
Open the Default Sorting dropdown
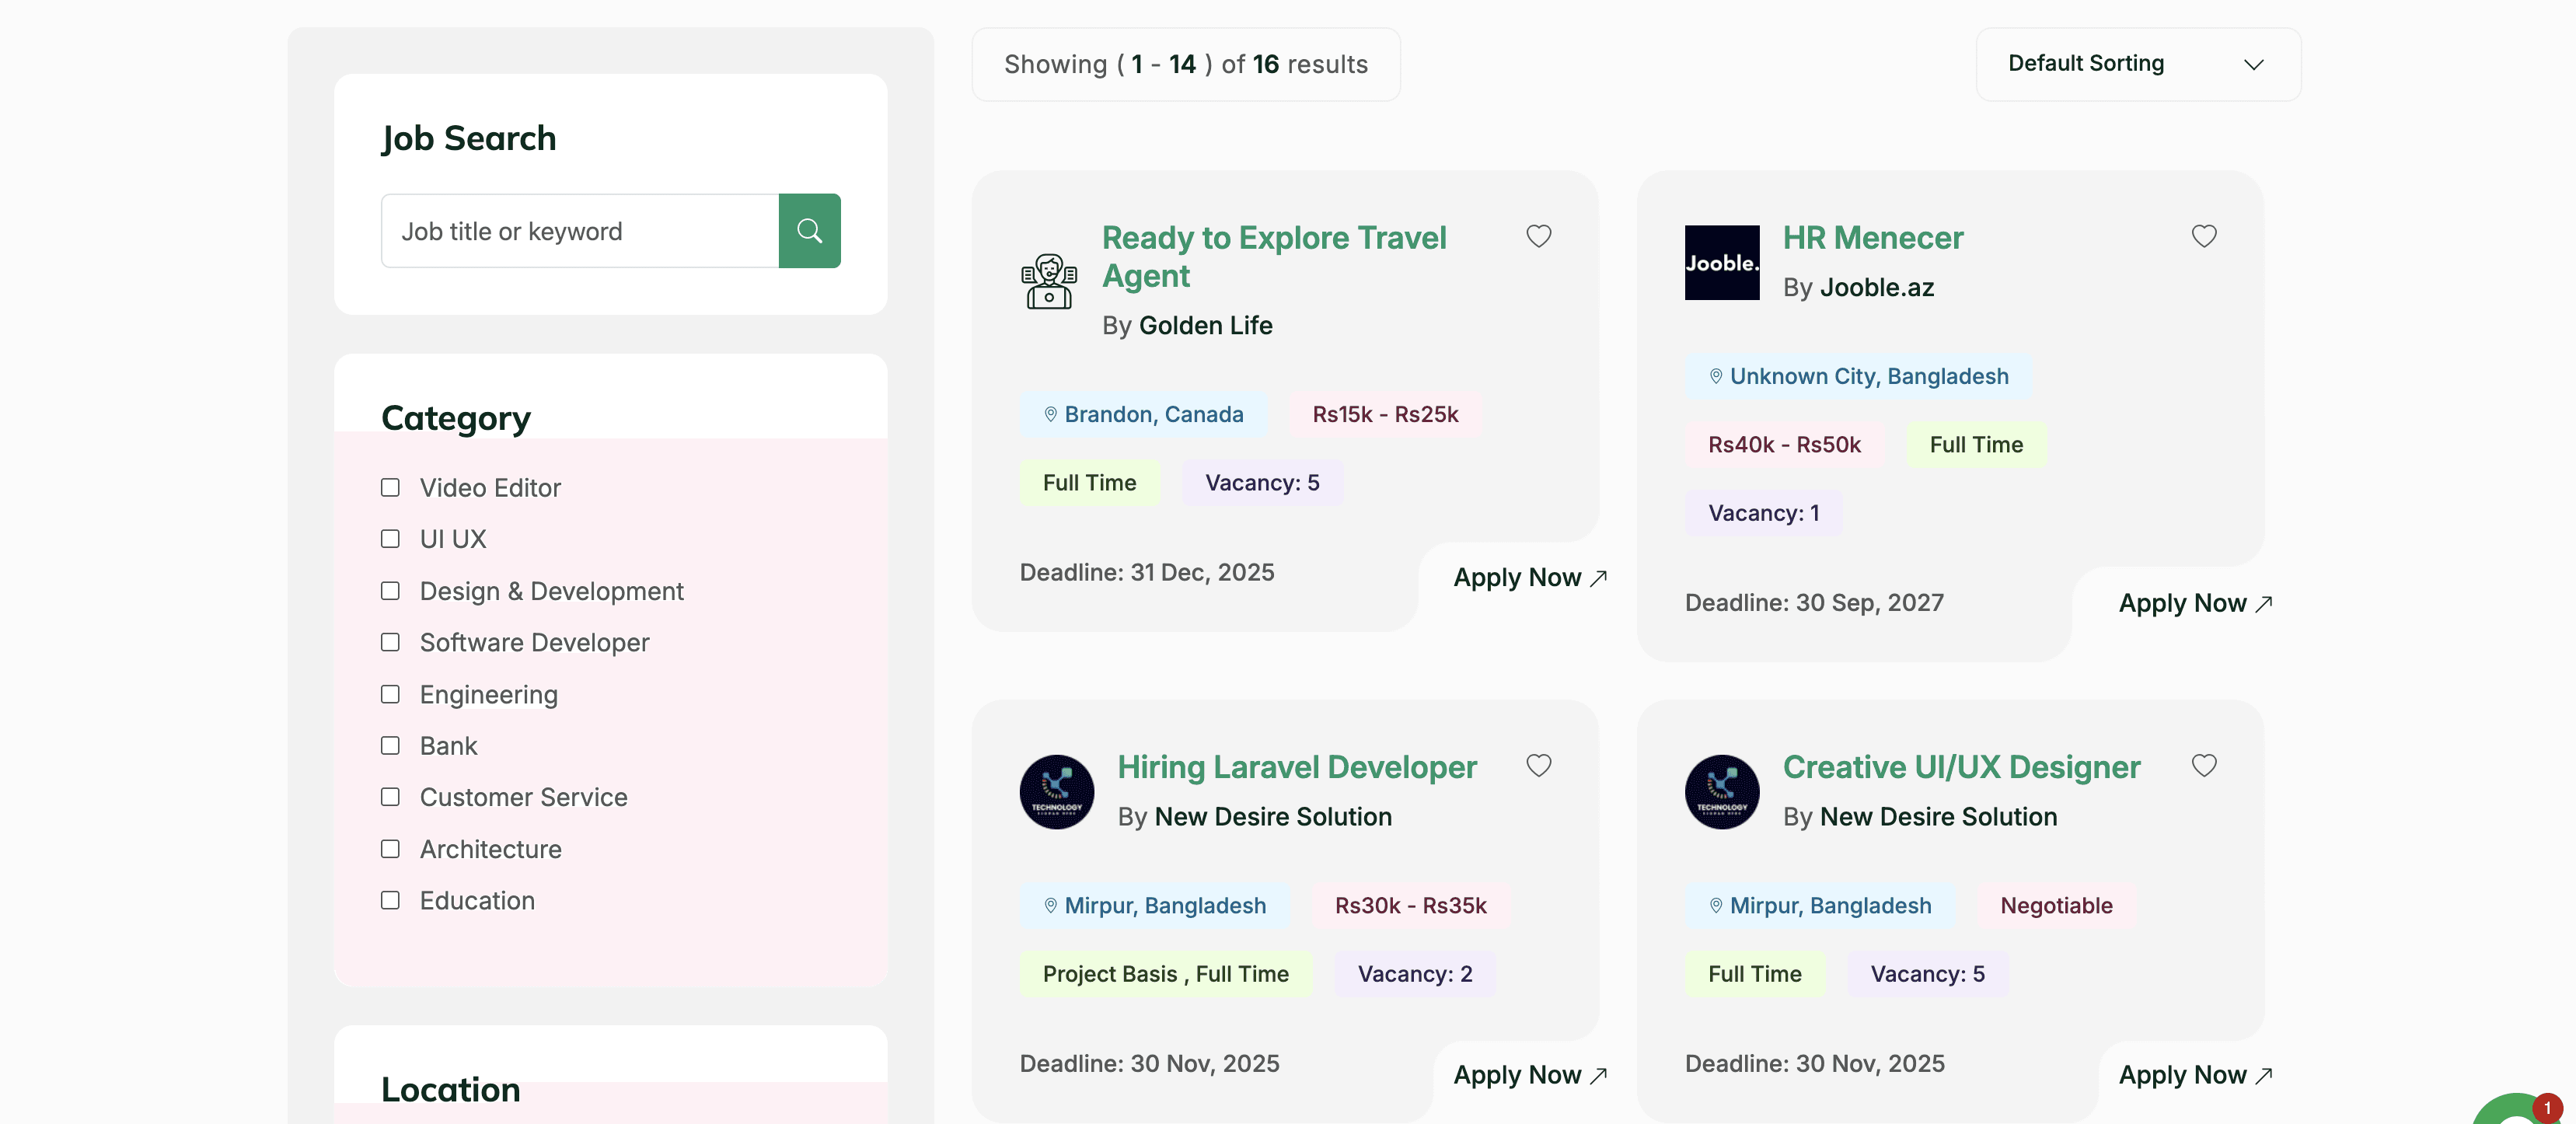pyautogui.click(x=2137, y=64)
